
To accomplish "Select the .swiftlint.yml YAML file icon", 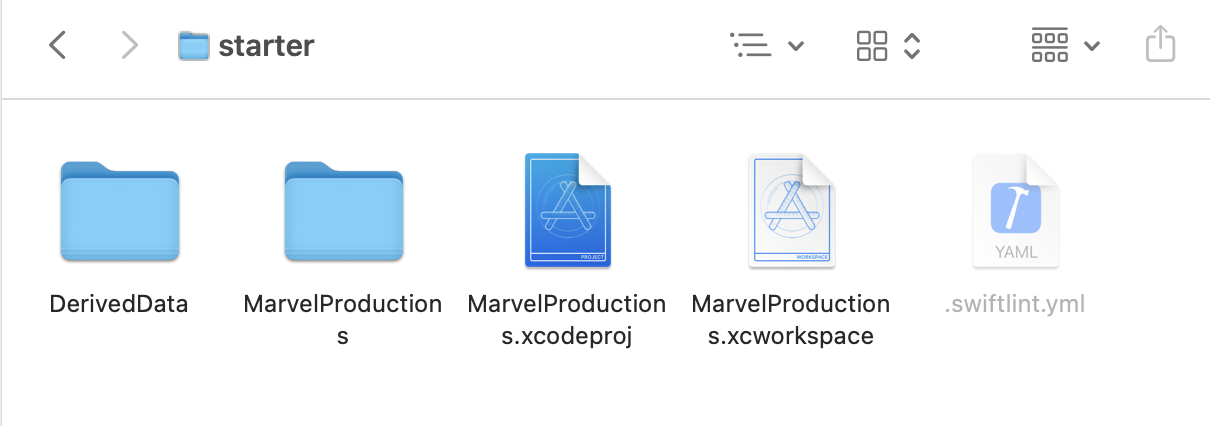I will (1015, 211).
